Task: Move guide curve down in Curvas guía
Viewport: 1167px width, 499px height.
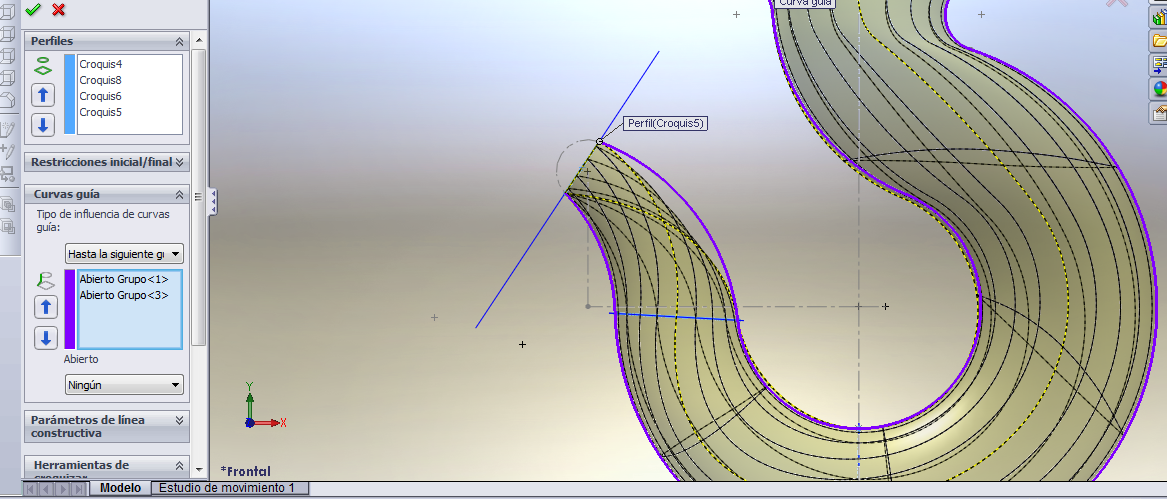Action: click(46, 338)
